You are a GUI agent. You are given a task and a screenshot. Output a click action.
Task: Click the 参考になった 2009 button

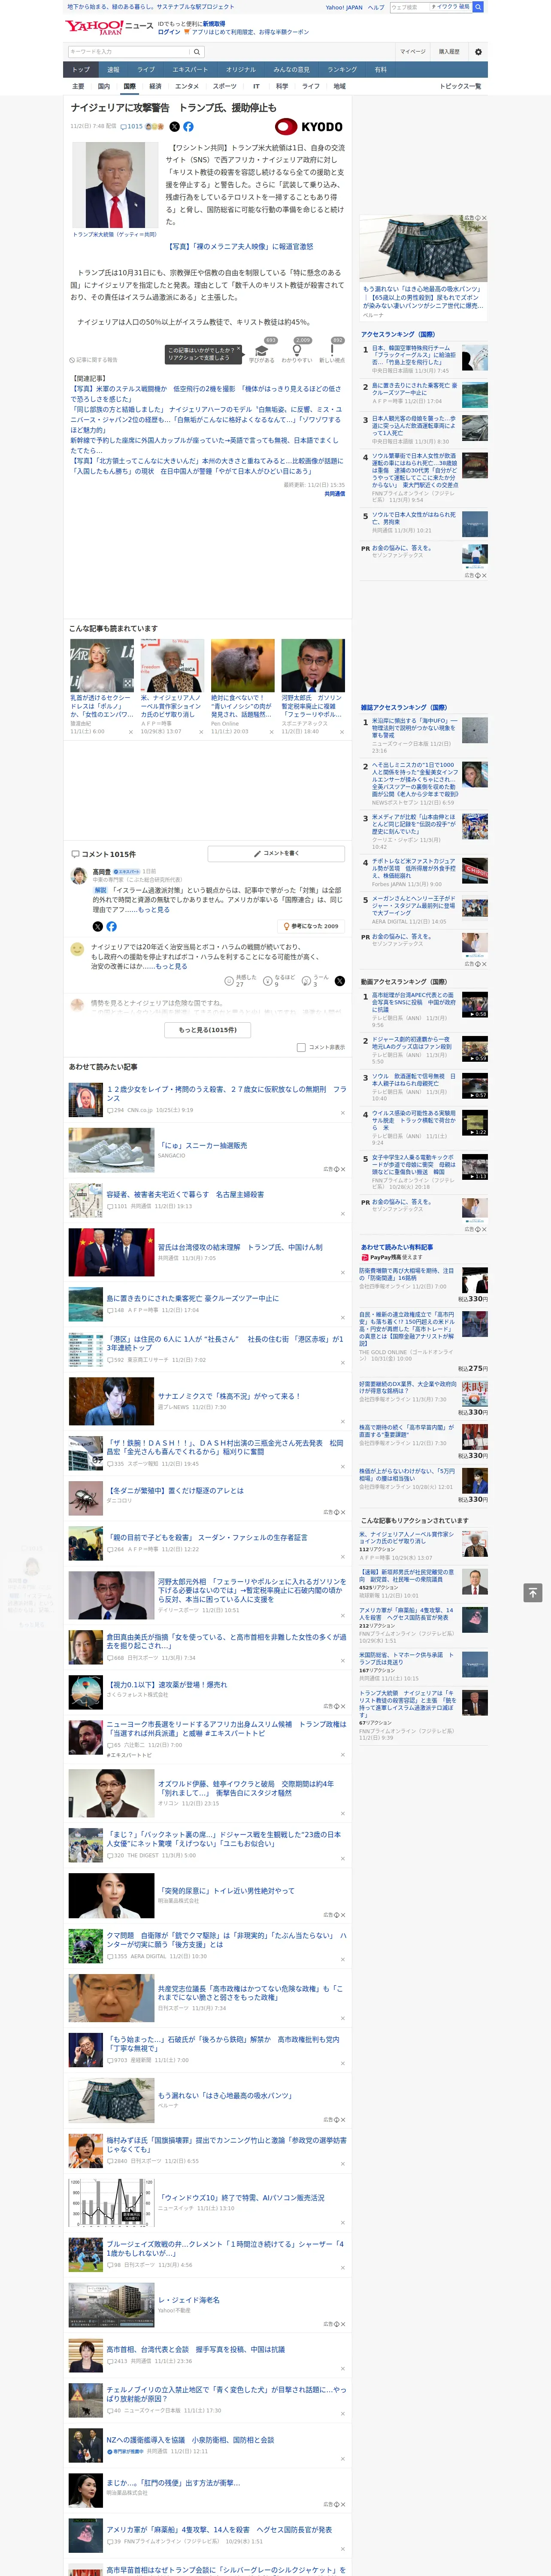click(311, 926)
